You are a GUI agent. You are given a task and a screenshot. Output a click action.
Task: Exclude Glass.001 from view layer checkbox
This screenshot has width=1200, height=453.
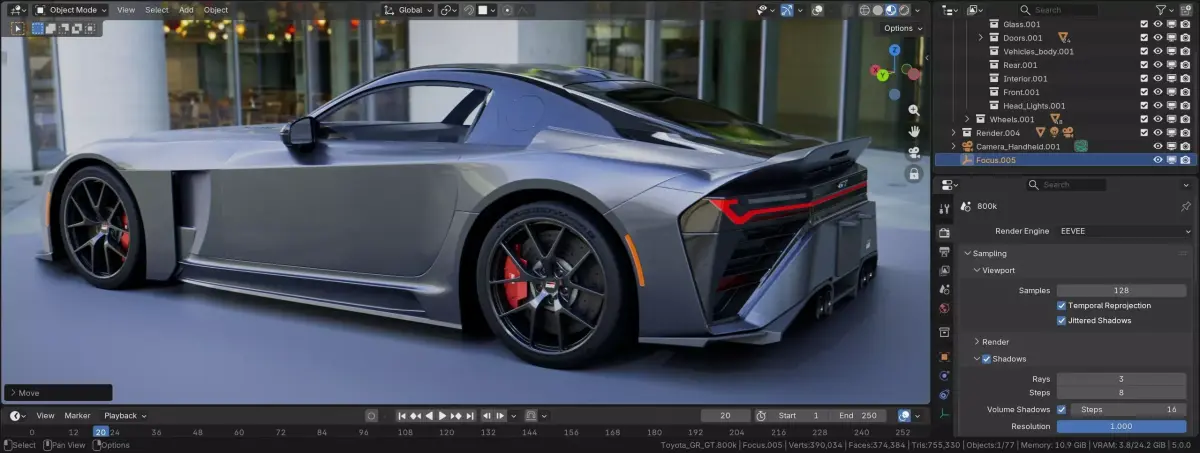coord(1144,24)
